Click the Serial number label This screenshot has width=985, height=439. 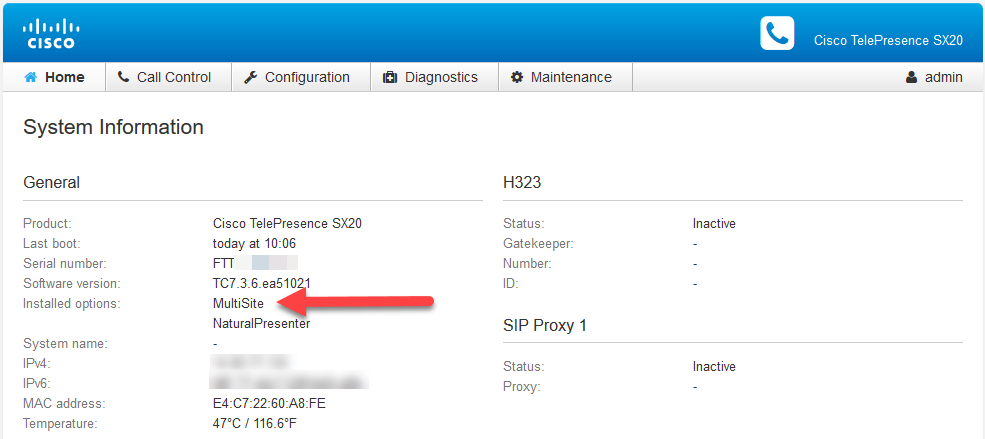[65, 263]
